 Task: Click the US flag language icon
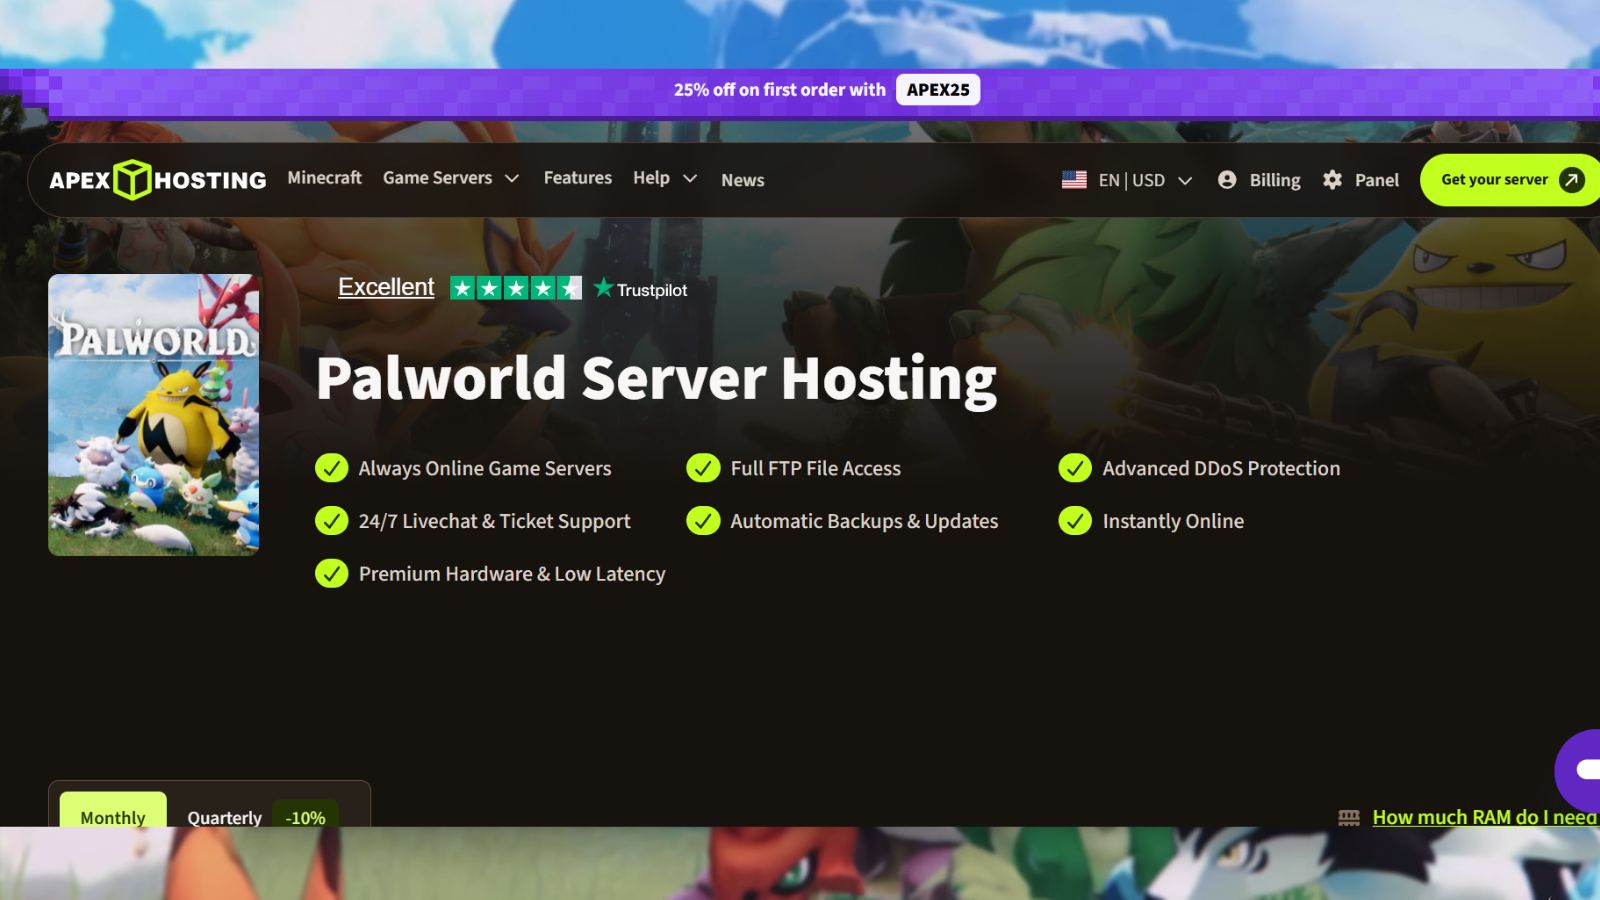coord(1072,180)
